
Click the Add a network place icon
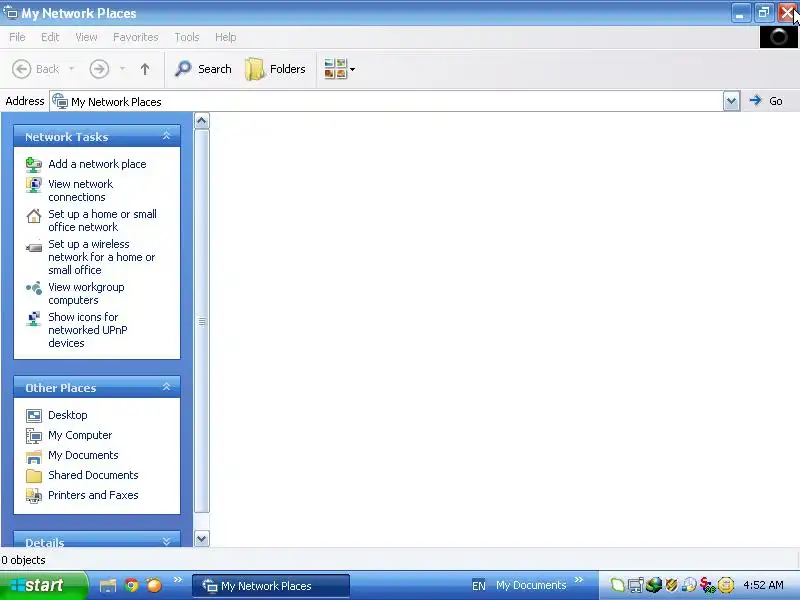click(34, 164)
